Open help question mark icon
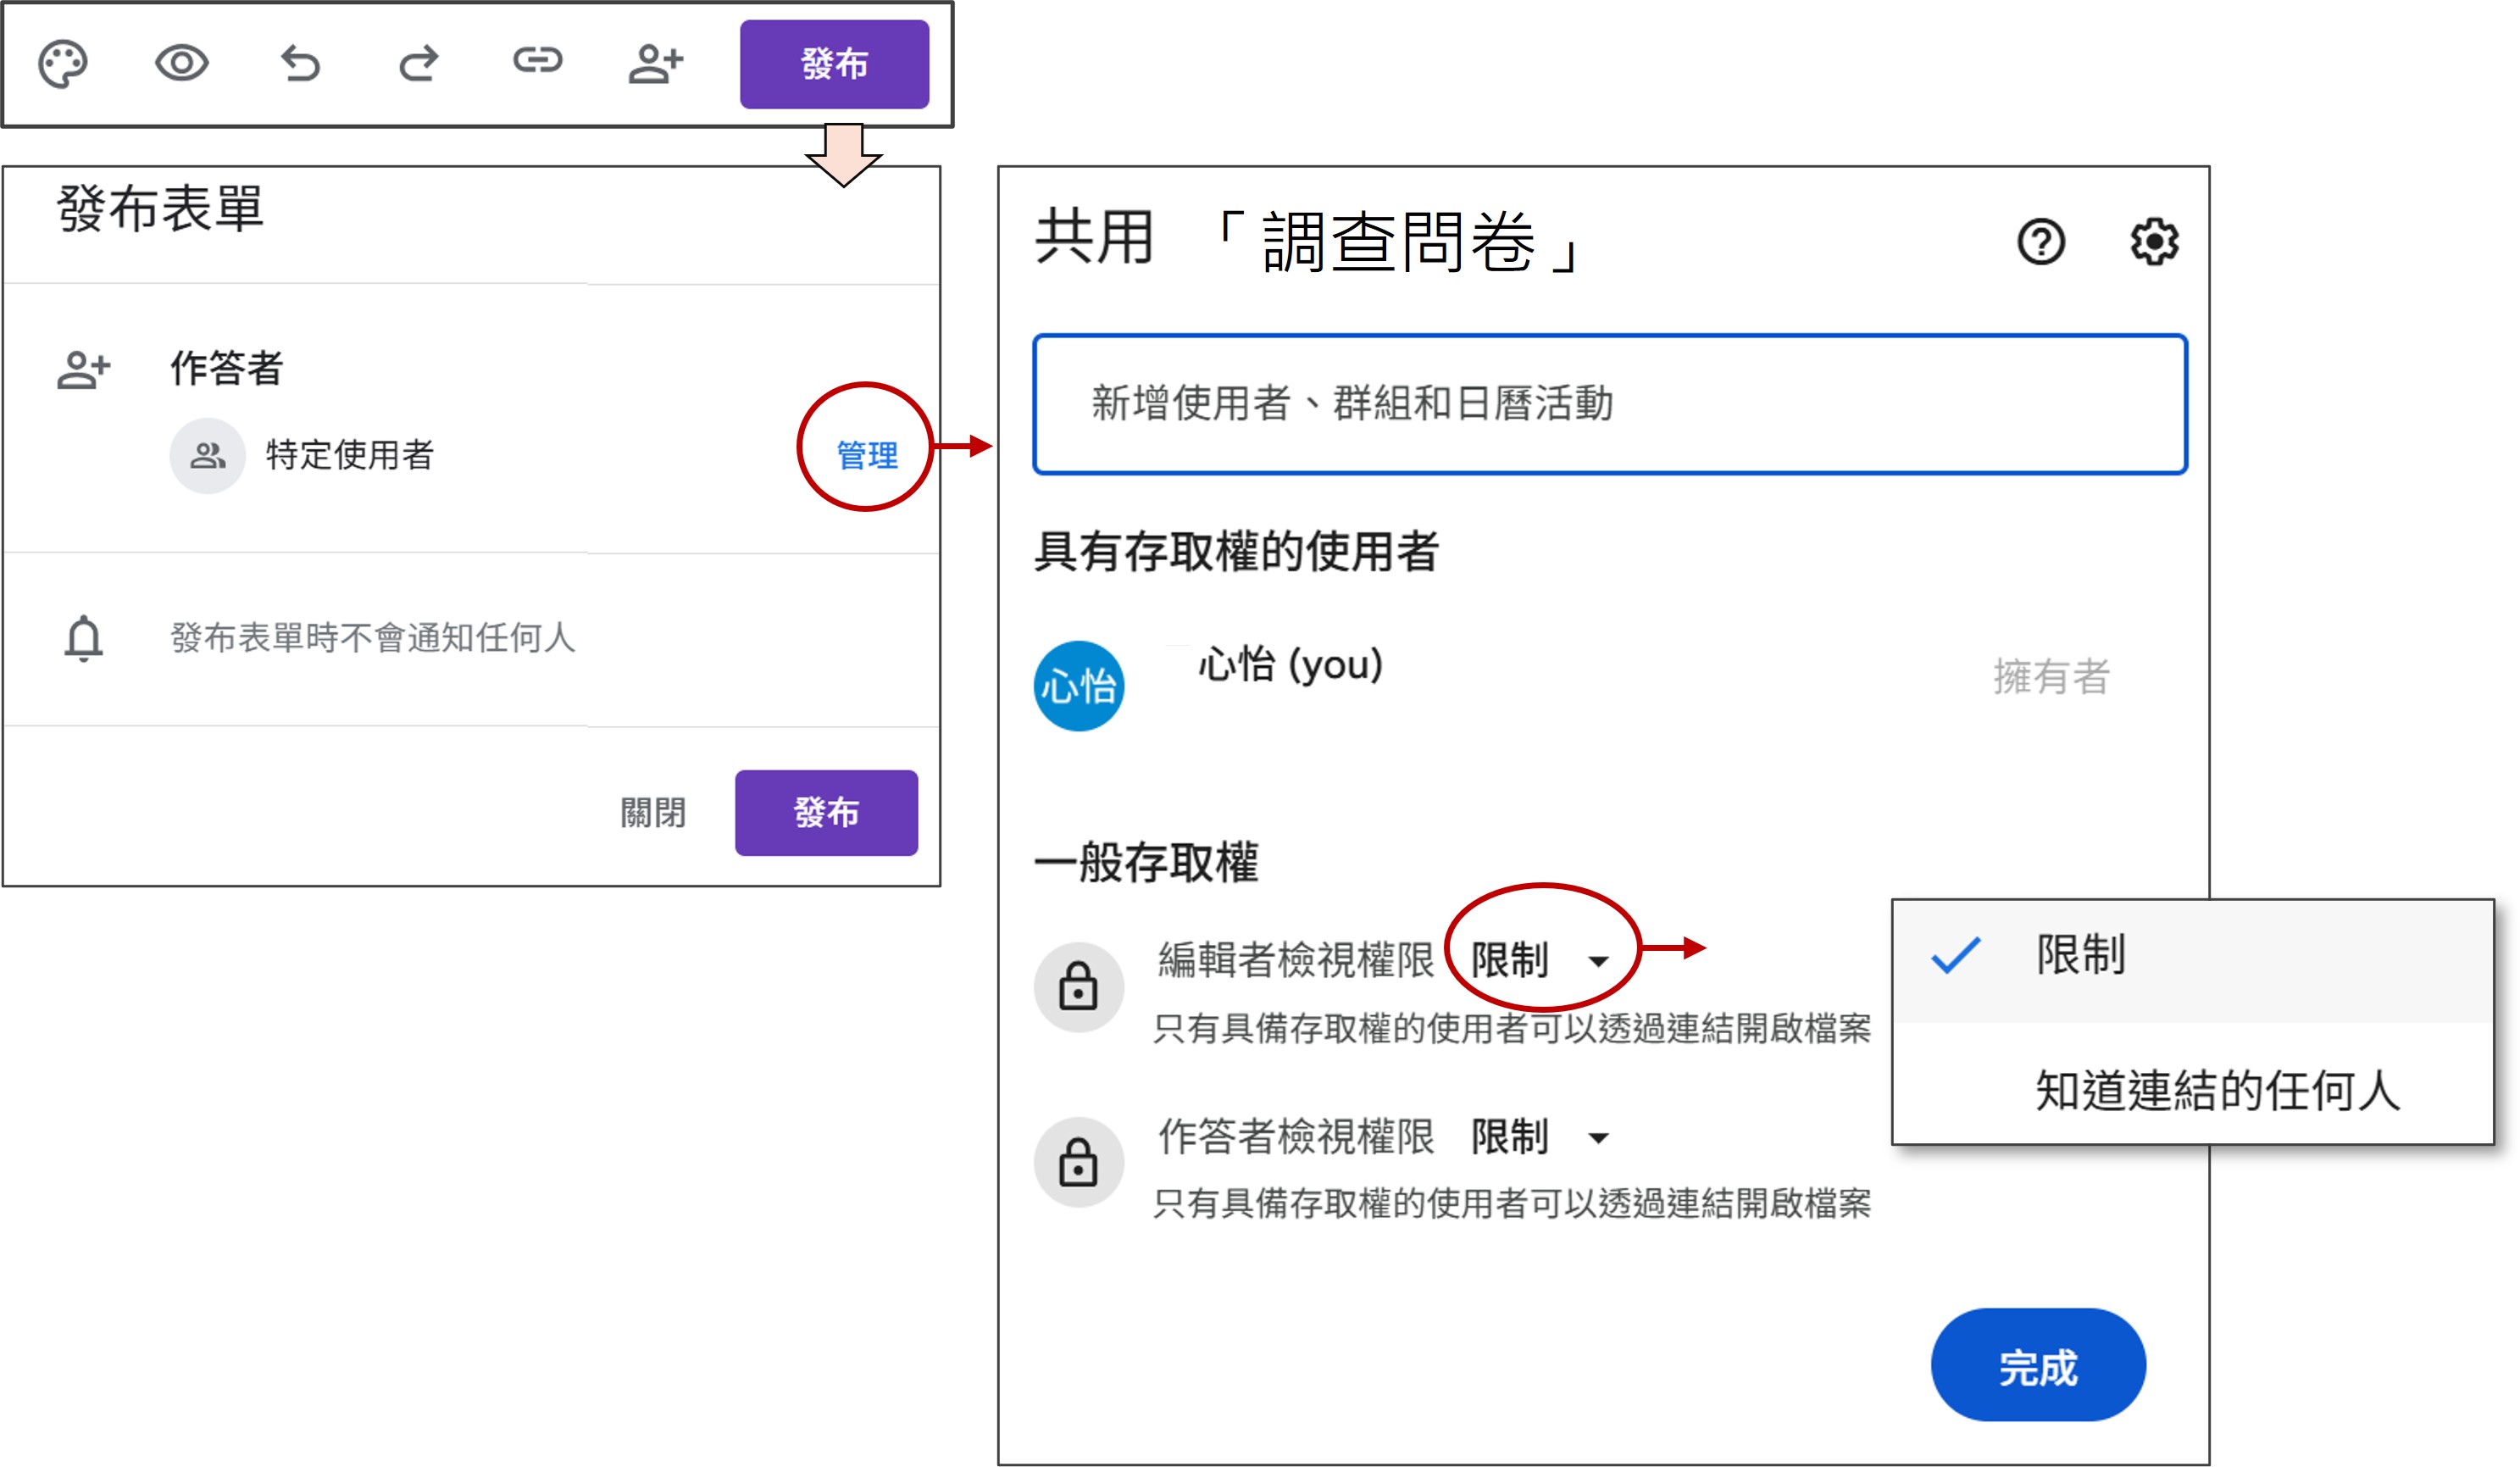Screen dimensions: 2520x1467 2040,242
